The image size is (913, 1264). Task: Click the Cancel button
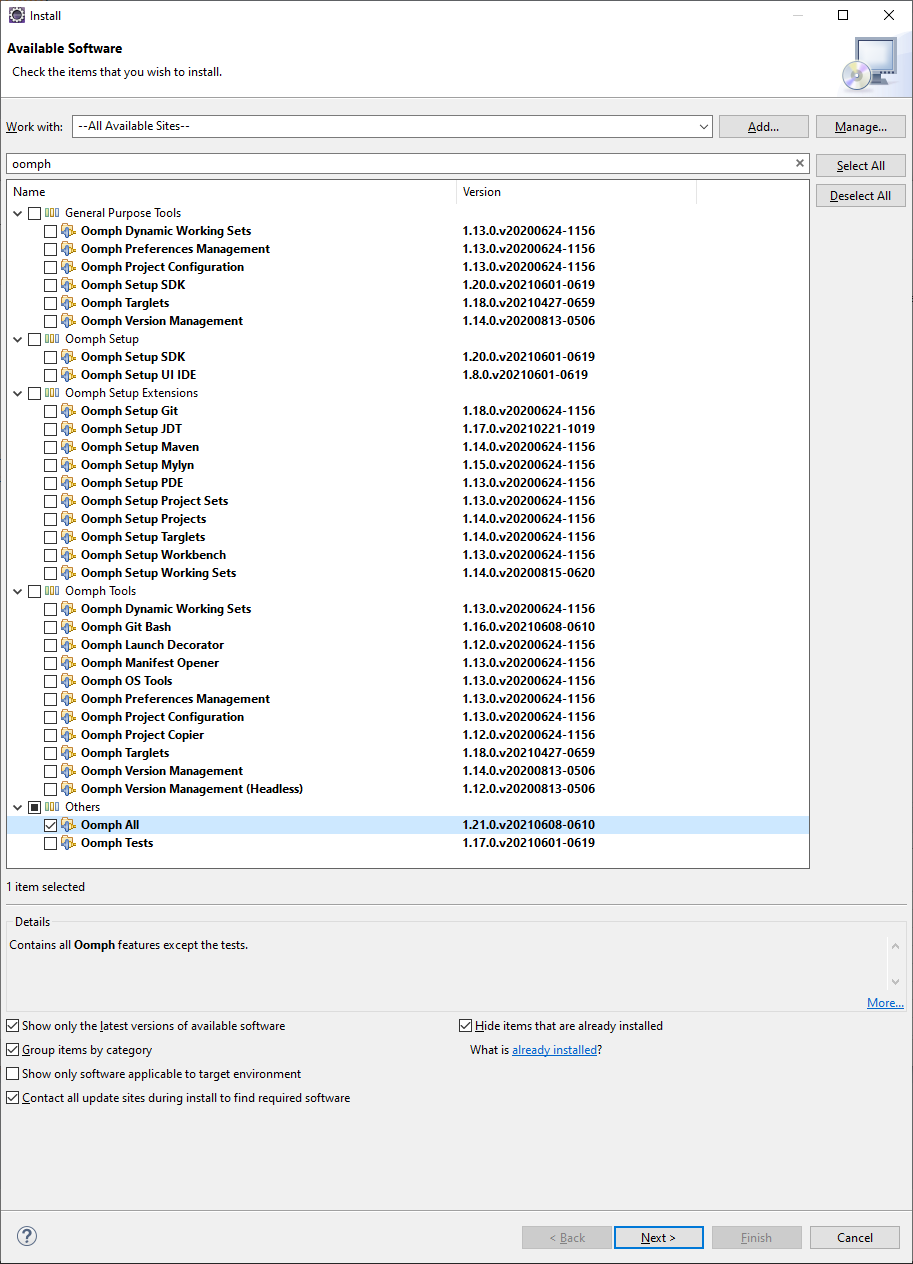click(x=854, y=1238)
